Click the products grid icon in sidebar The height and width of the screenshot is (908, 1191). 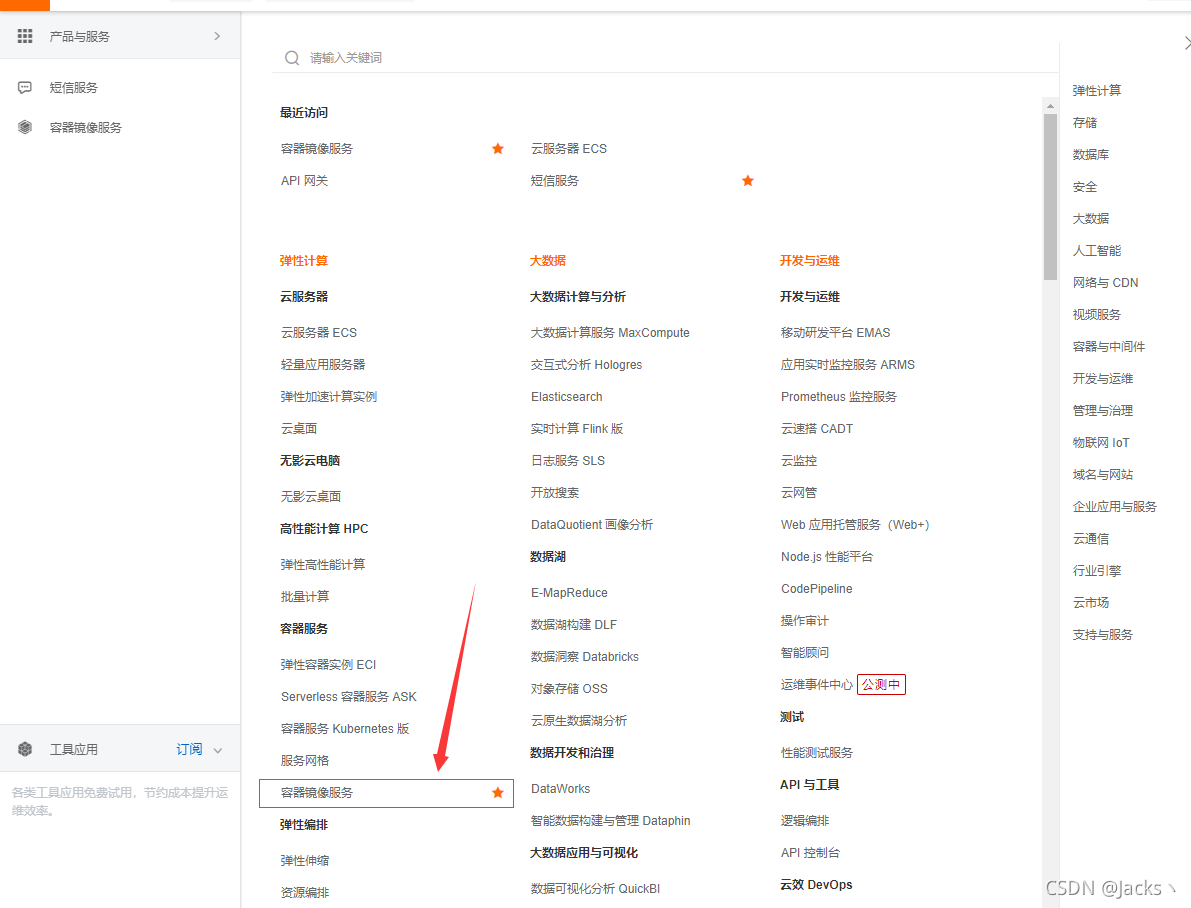tap(25, 36)
